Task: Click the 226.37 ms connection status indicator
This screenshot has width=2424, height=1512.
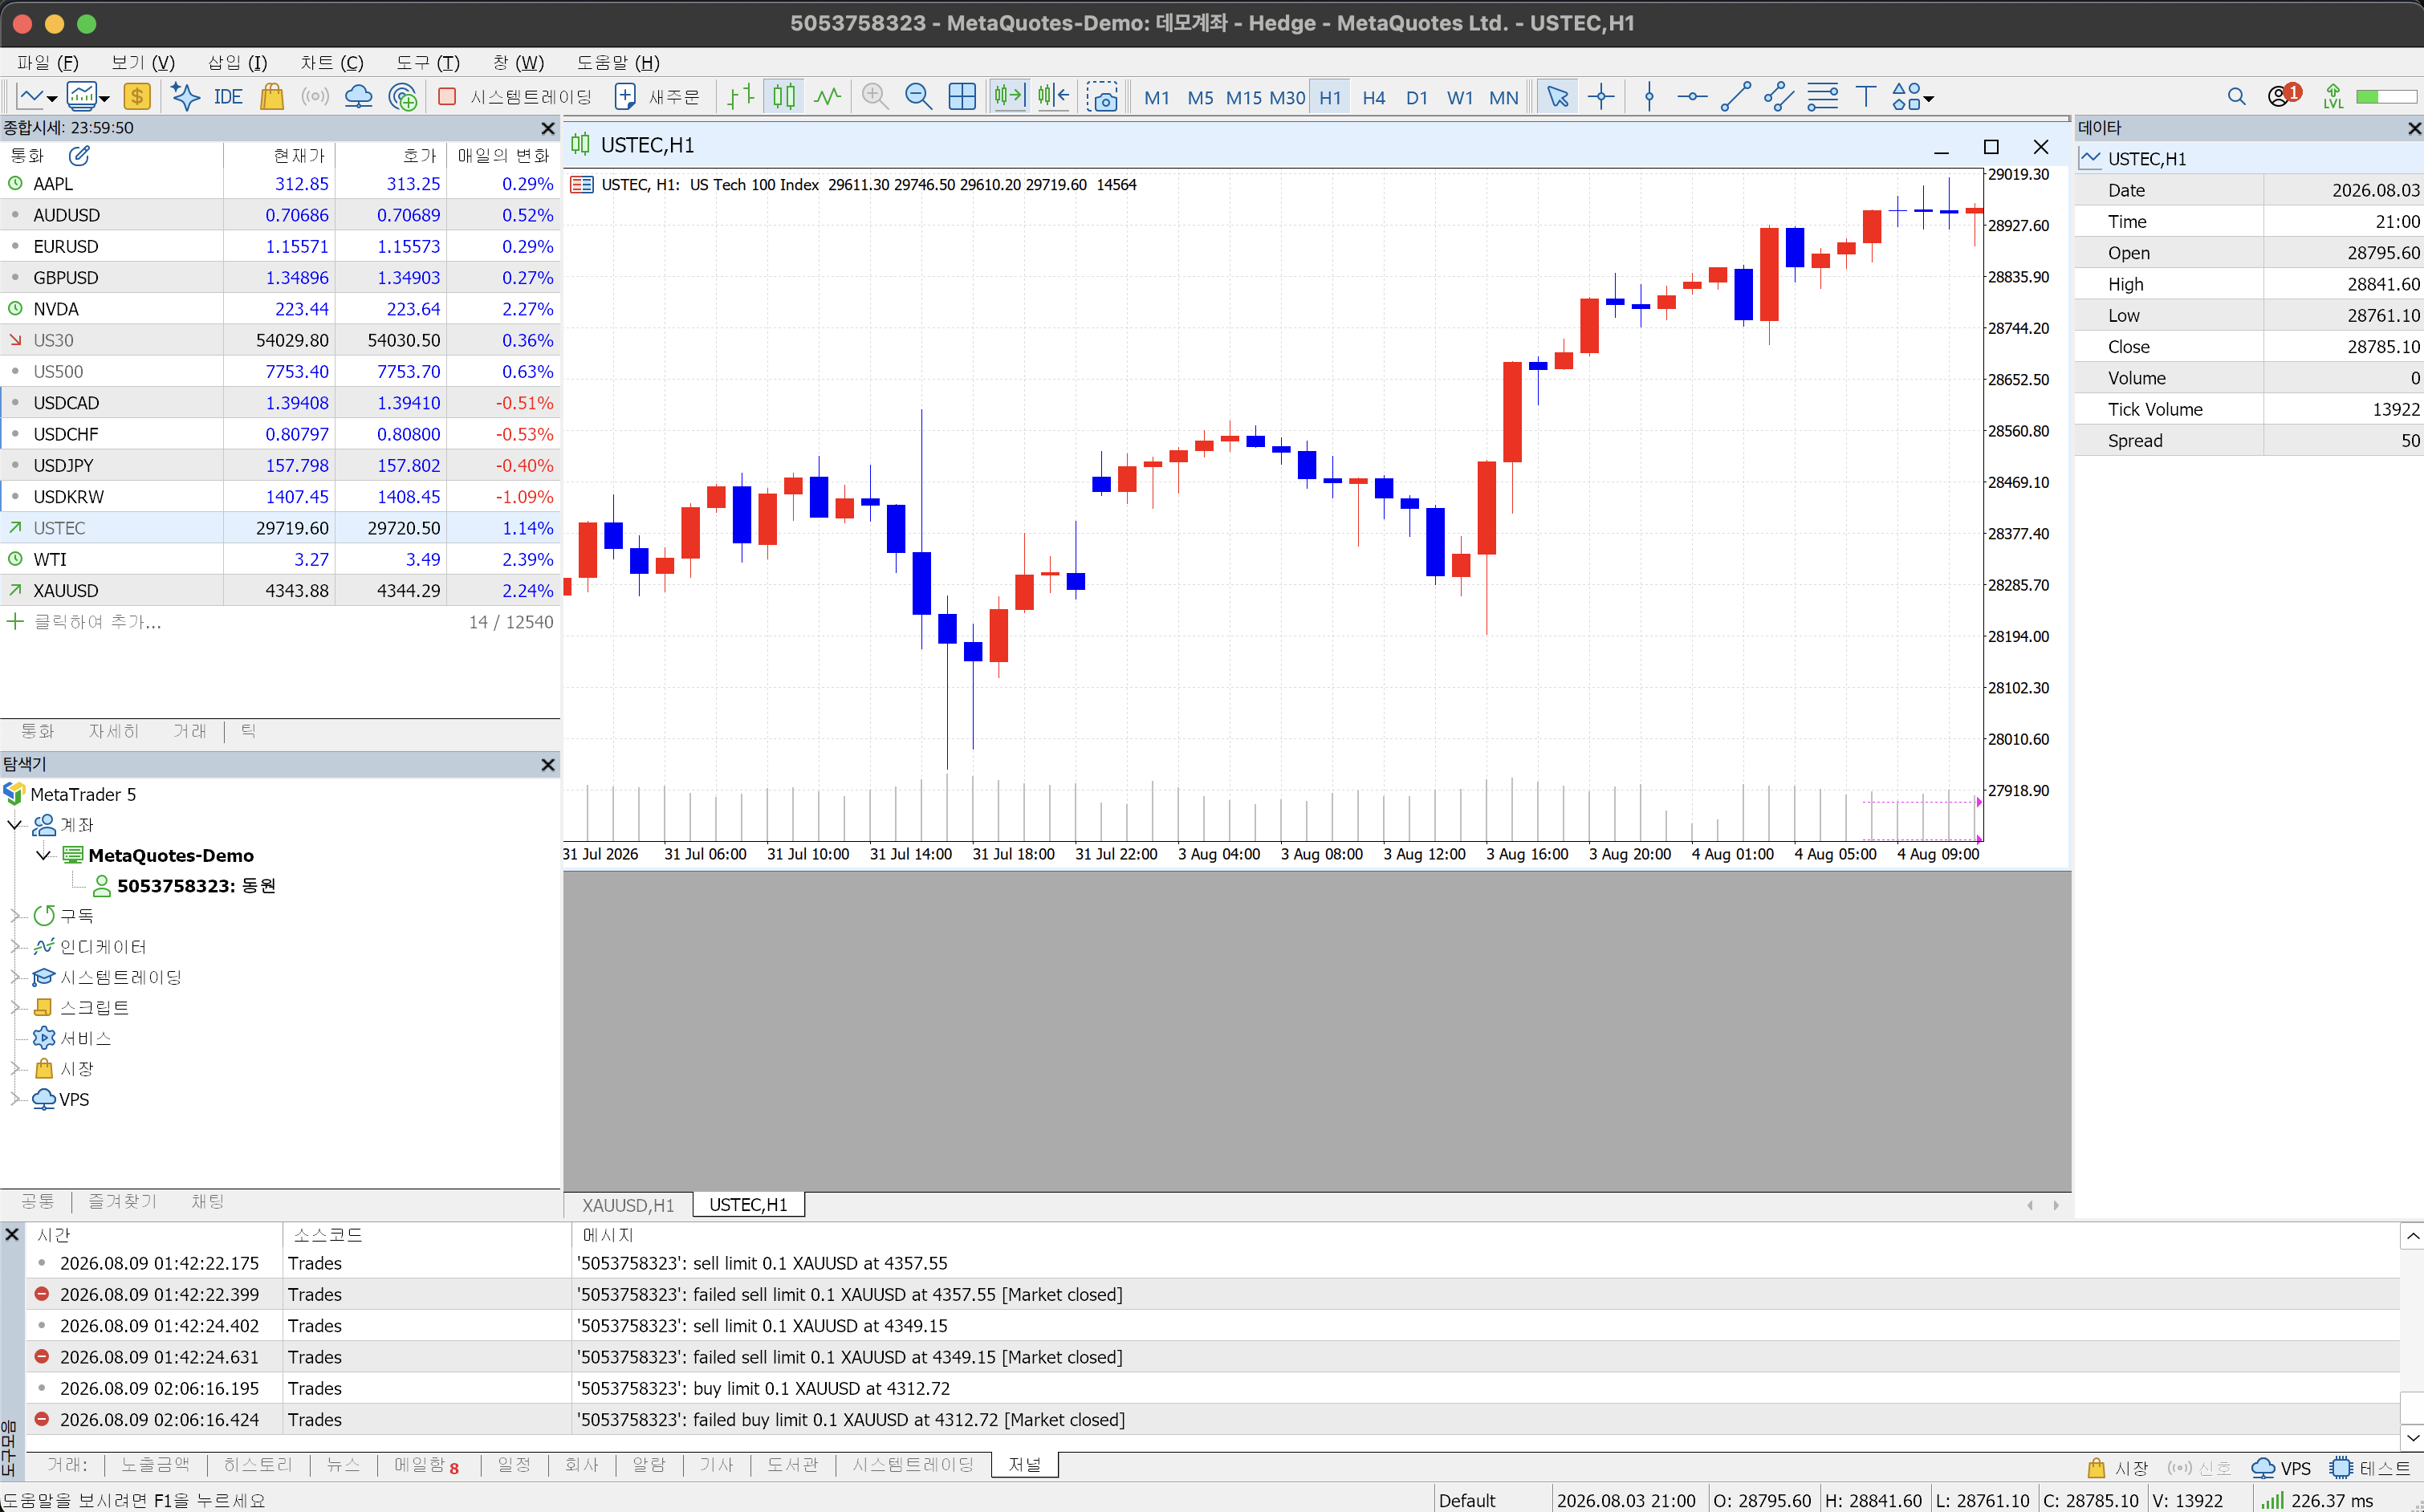Action: click(x=2318, y=1500)
